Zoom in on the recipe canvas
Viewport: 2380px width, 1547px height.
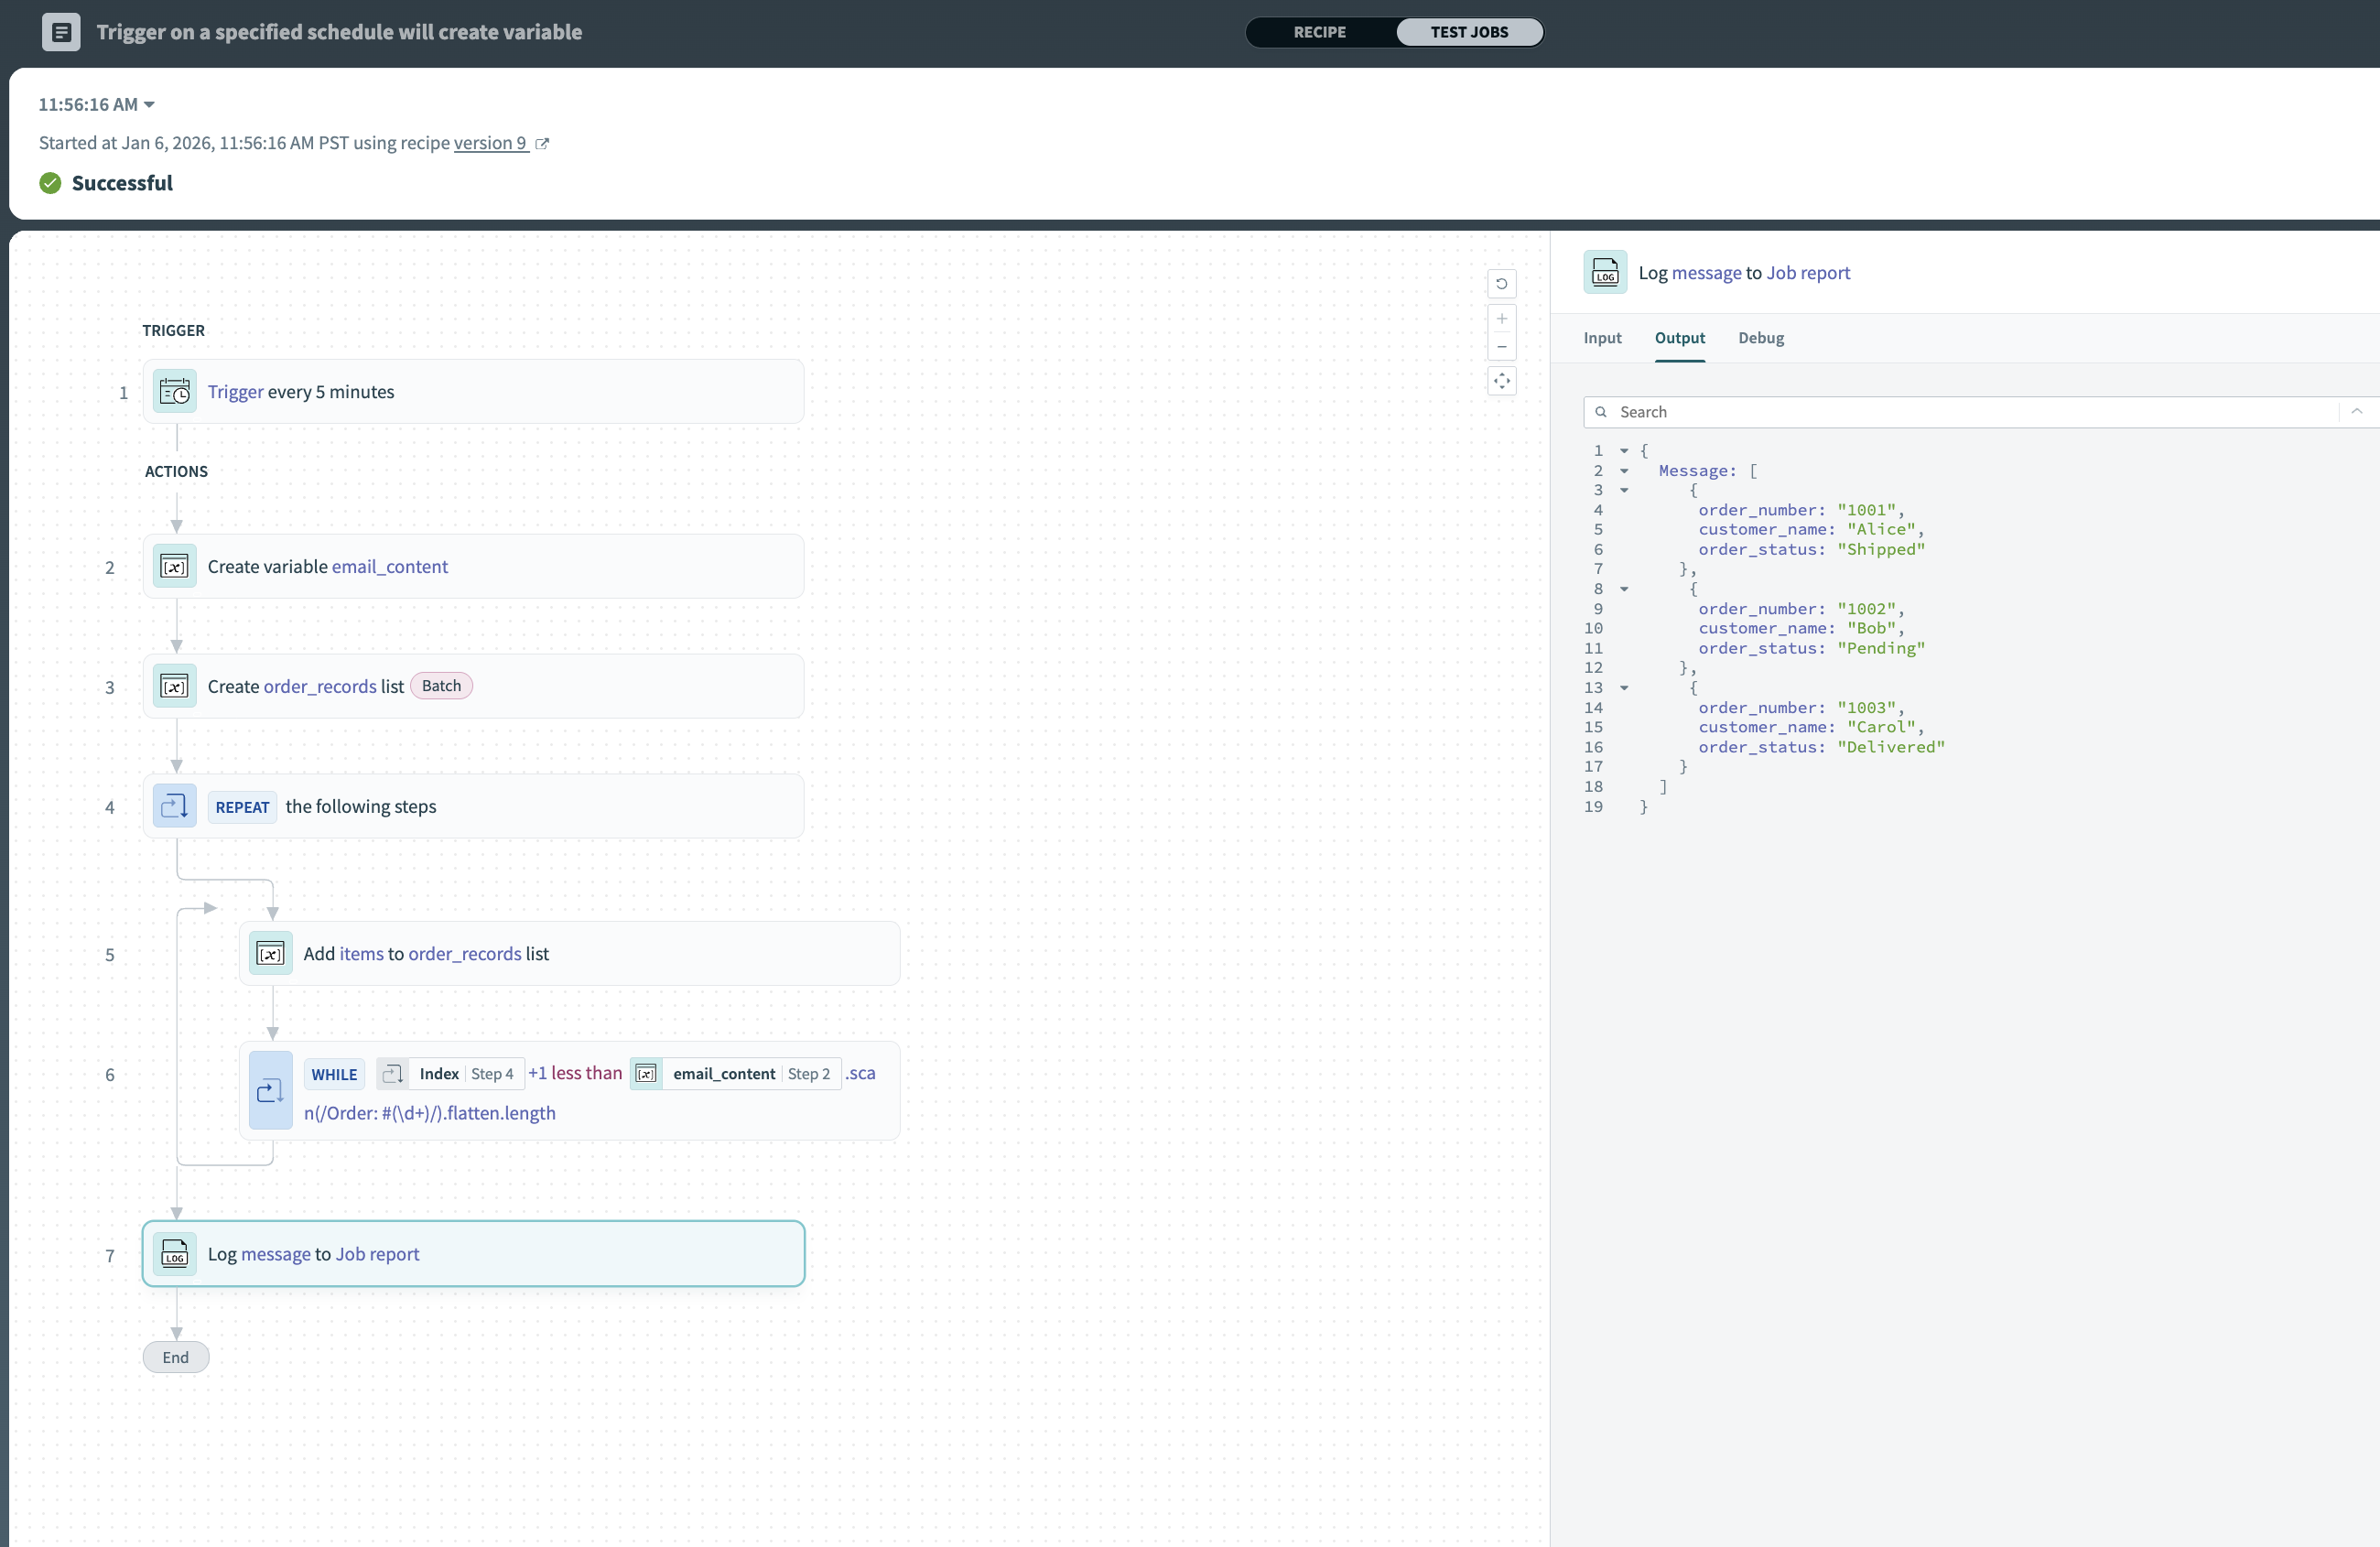[x=1501, y=319]
